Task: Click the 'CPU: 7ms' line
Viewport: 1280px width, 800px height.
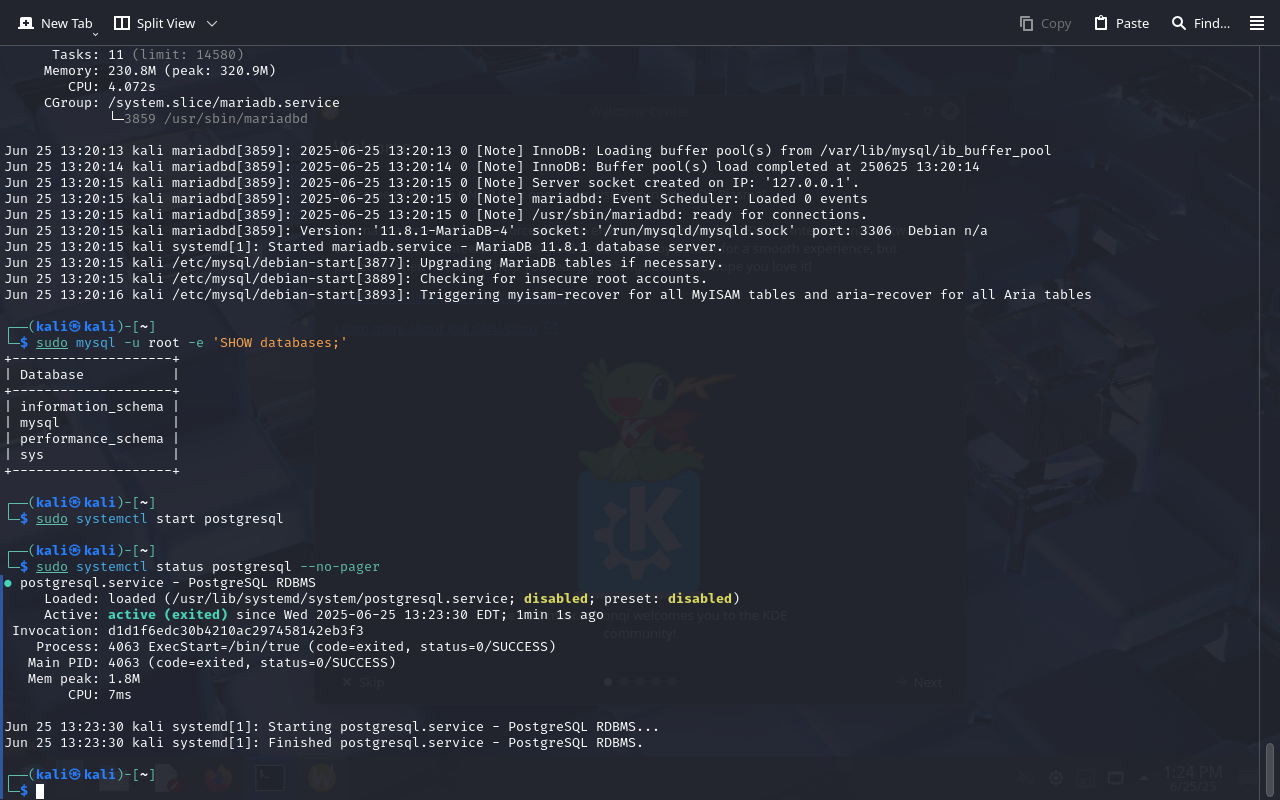Action: [100, 695]
